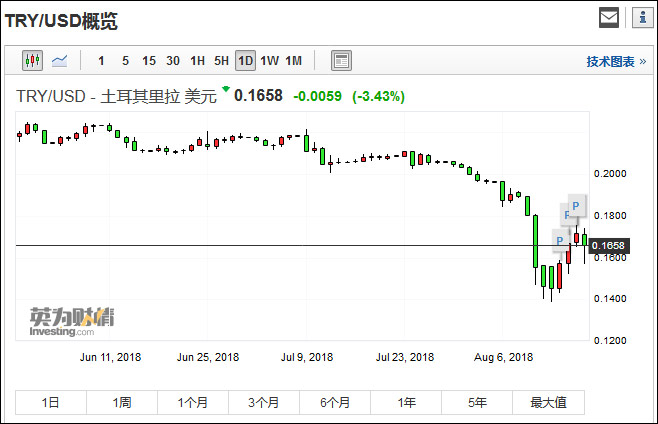Click the Jun 11, 2018 date label
Screen dimensions: 658x424
pyautogui.click(x=110, y=357)
